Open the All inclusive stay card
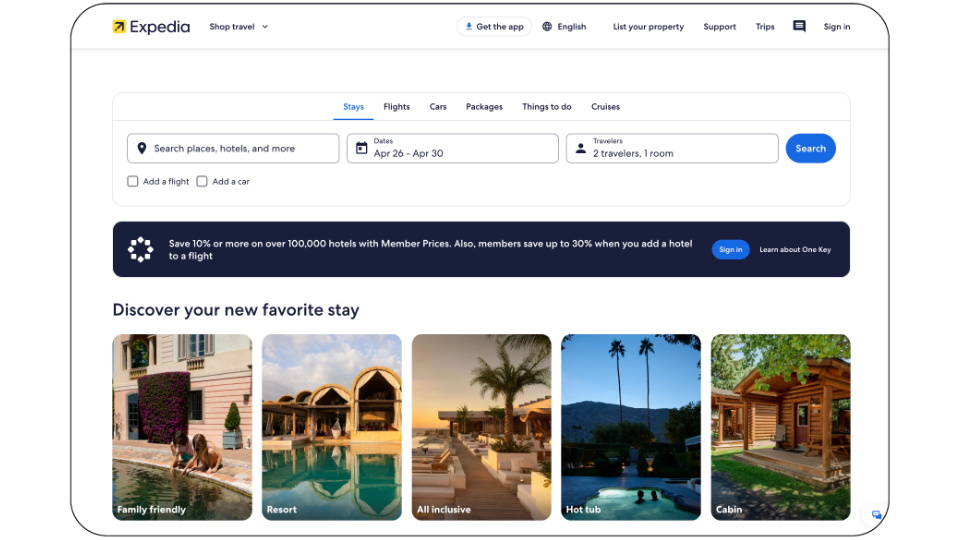960x540 pixels. click(x=481, y=427)
